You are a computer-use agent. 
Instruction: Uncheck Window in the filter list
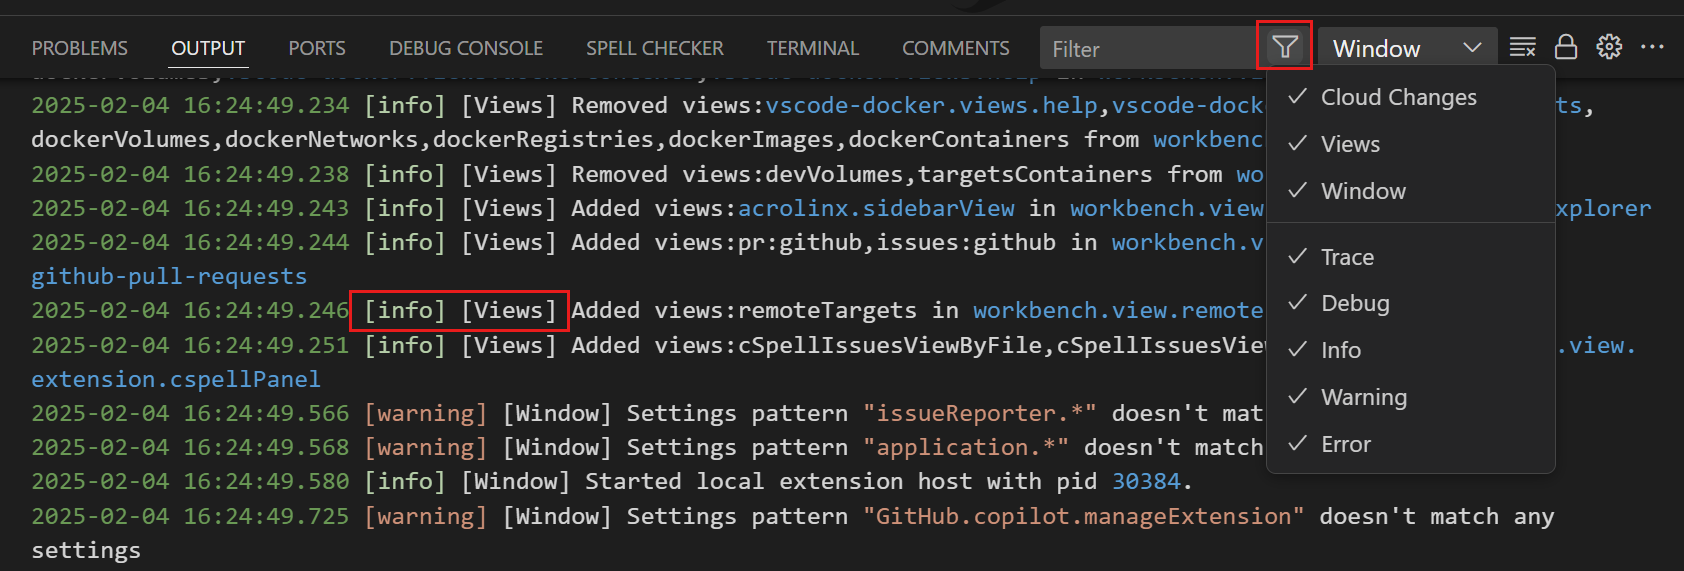[x=1363, y=191]
